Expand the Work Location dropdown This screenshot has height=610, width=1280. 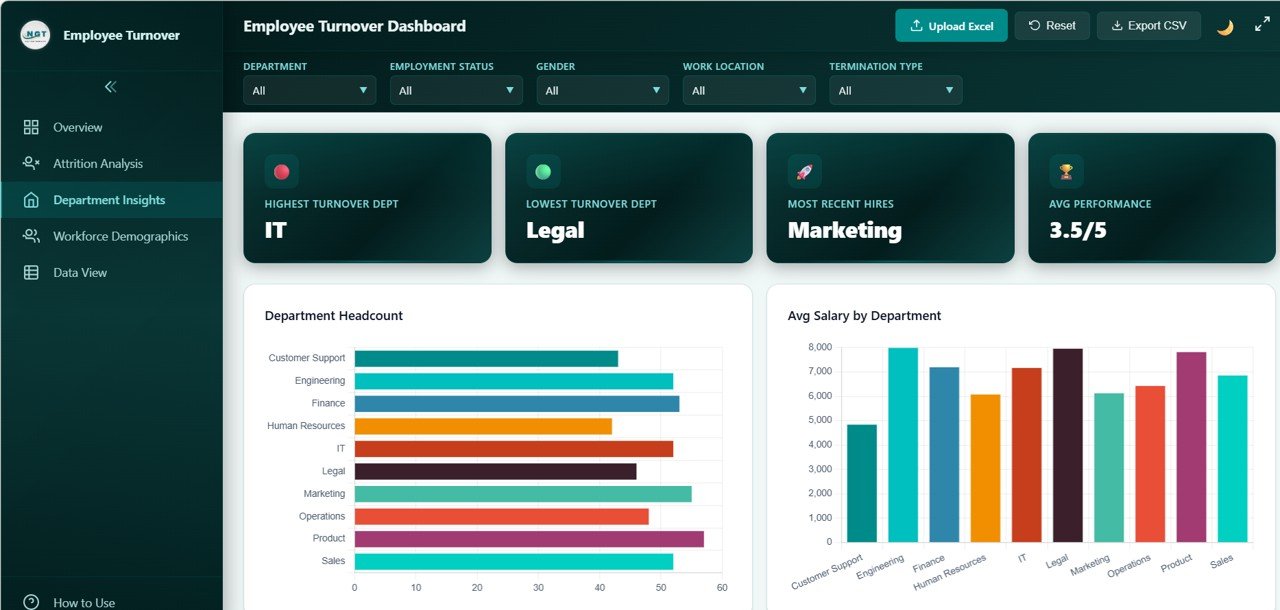click(748, 89)
